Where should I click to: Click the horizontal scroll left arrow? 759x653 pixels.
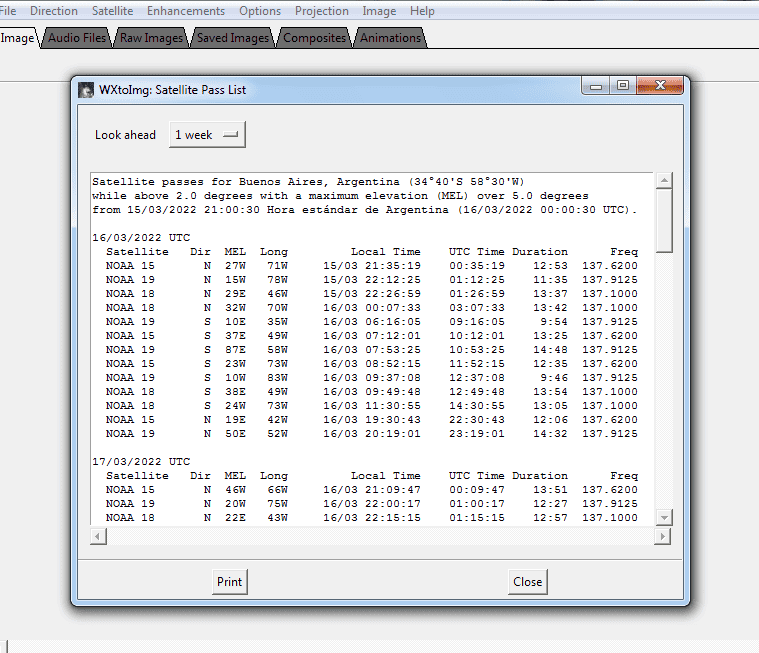point(98,537)
